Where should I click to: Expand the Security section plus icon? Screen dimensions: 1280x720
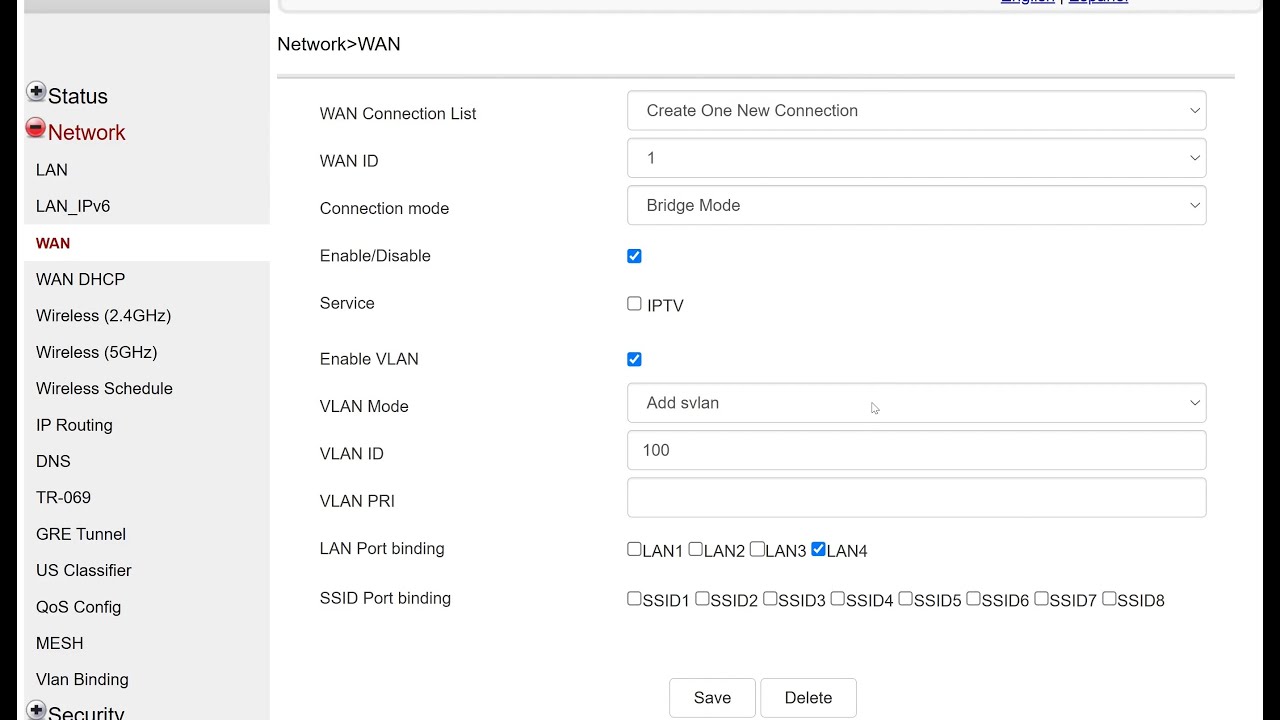[x=36, y=711]
